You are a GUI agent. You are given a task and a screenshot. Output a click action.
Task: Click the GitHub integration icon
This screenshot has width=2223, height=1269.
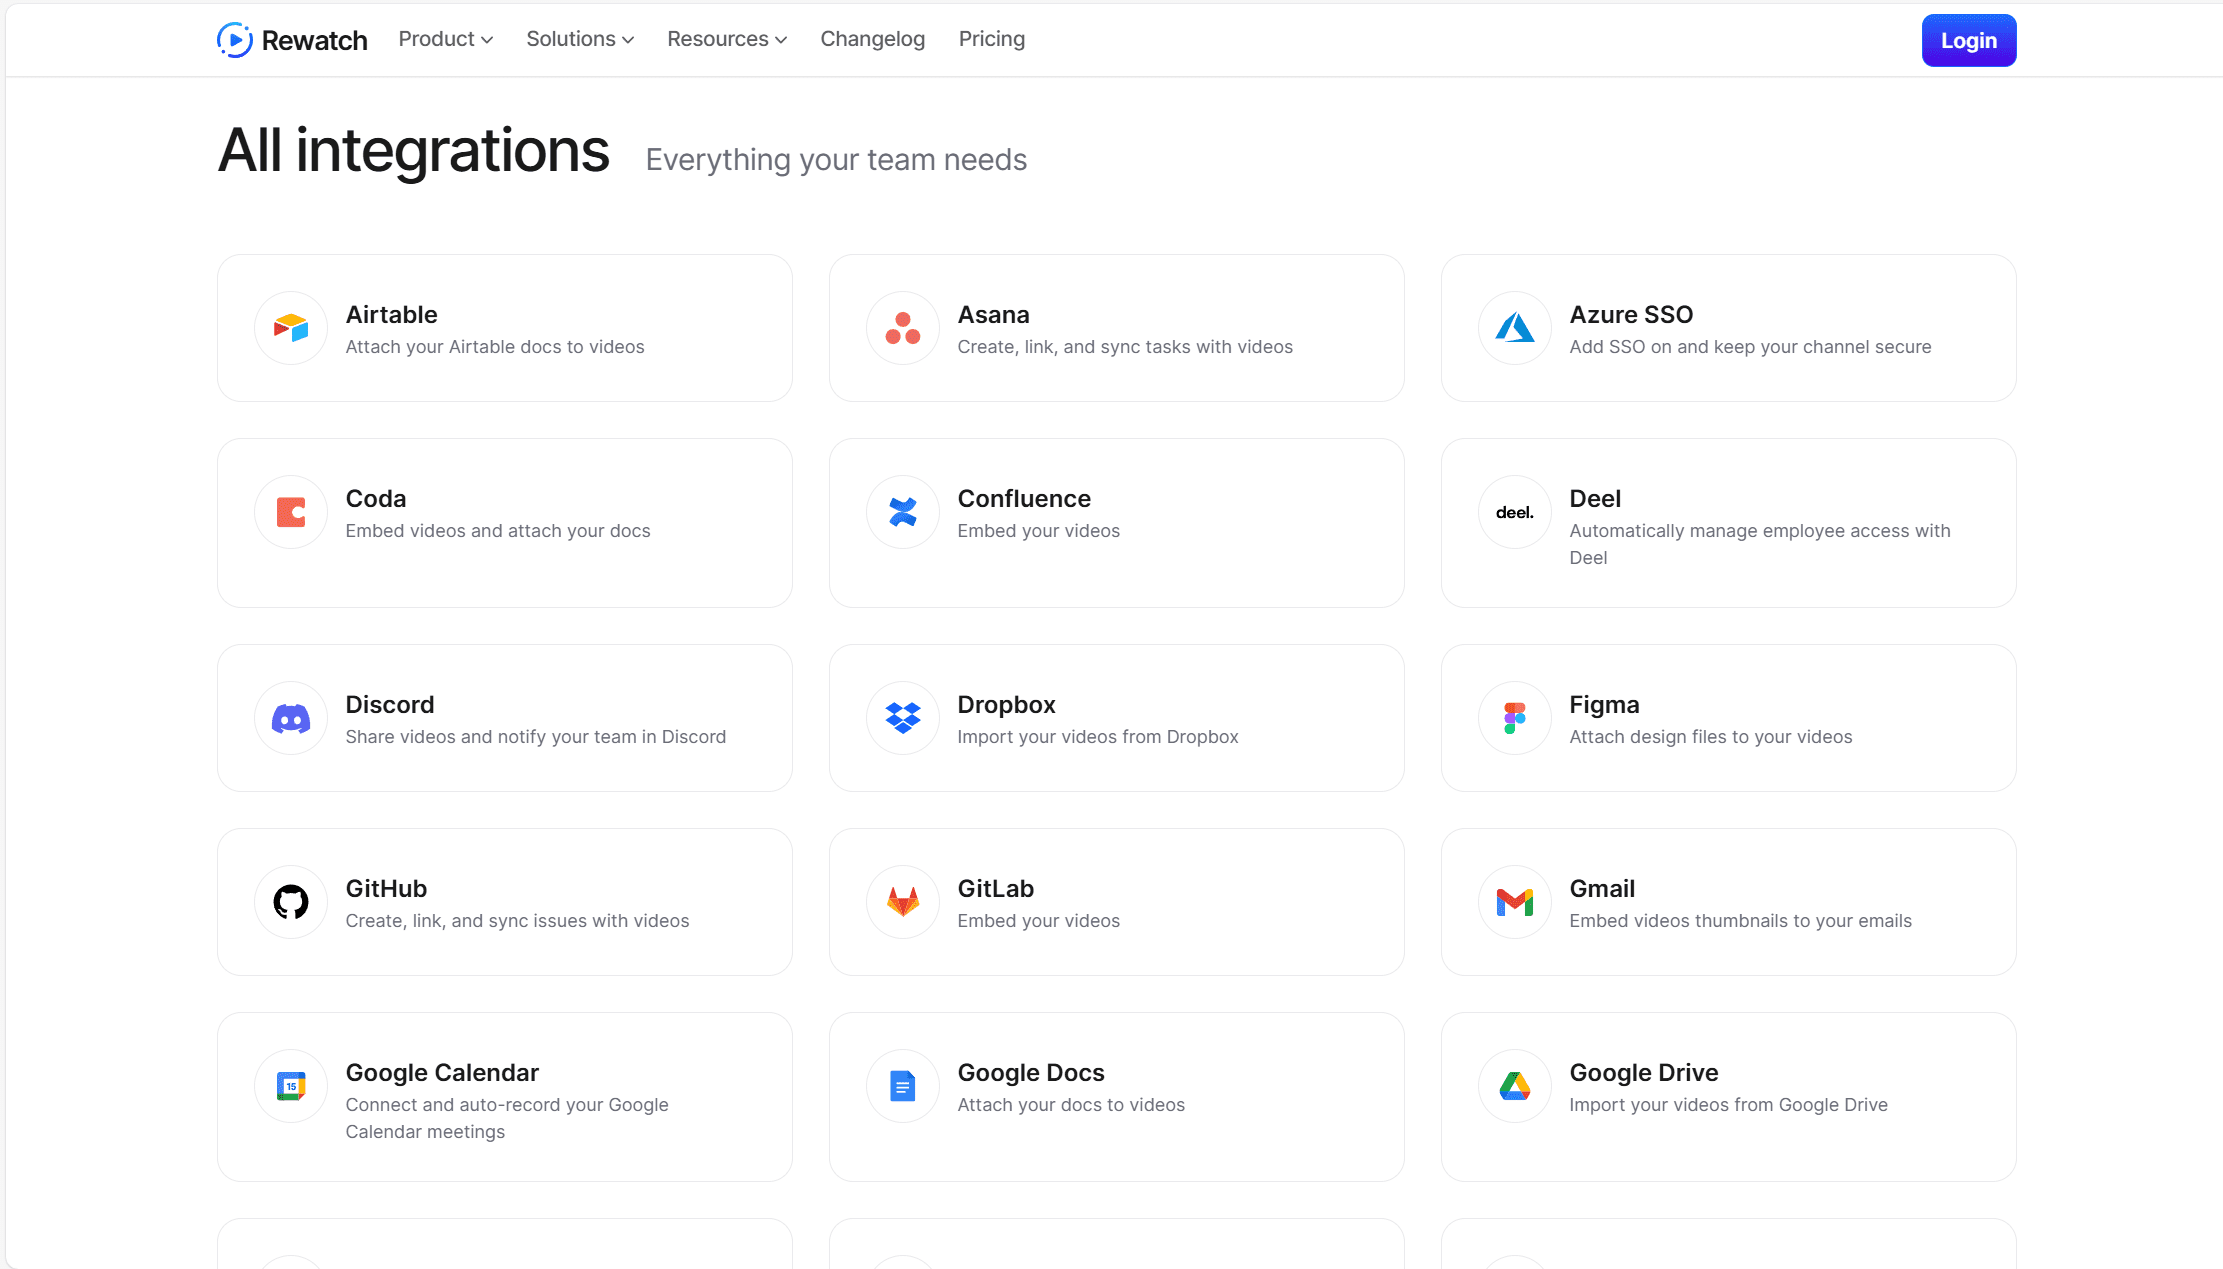point(290,901)
